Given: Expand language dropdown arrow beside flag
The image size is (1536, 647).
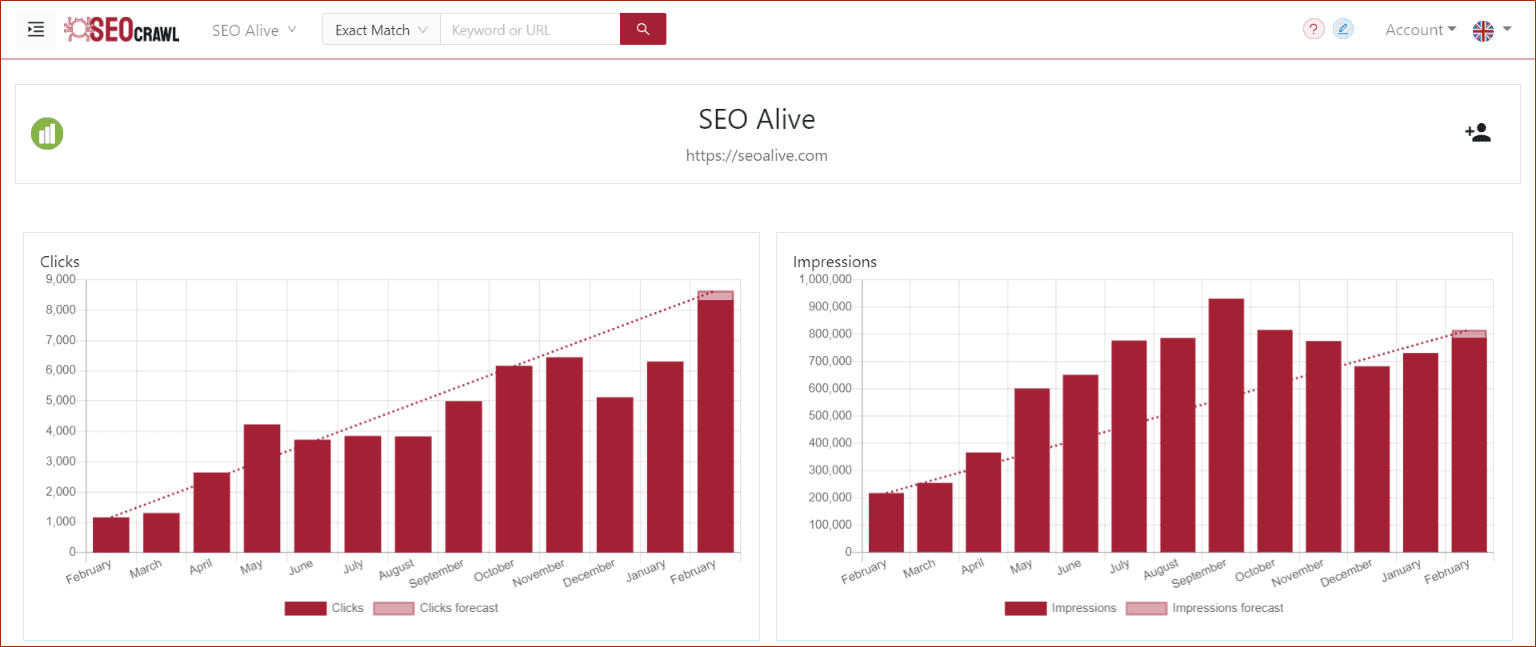Looking at the screenshot, I should coord(1506,30).
